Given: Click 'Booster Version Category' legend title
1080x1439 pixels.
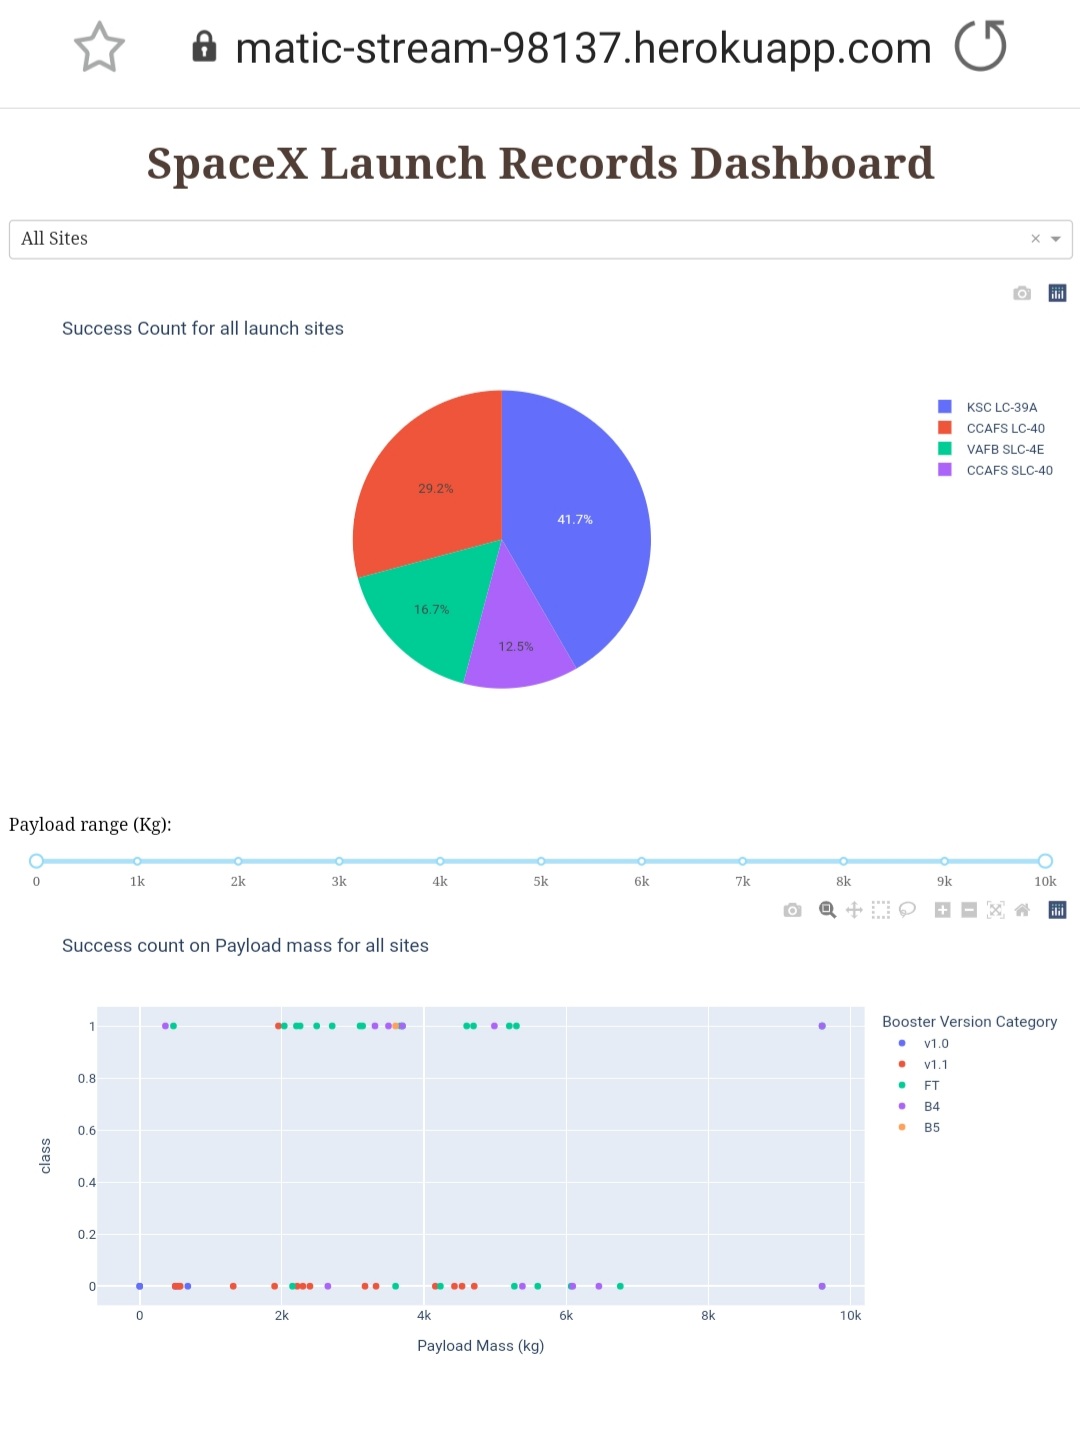Looking at the screenshot, I should click(970, 1021).
